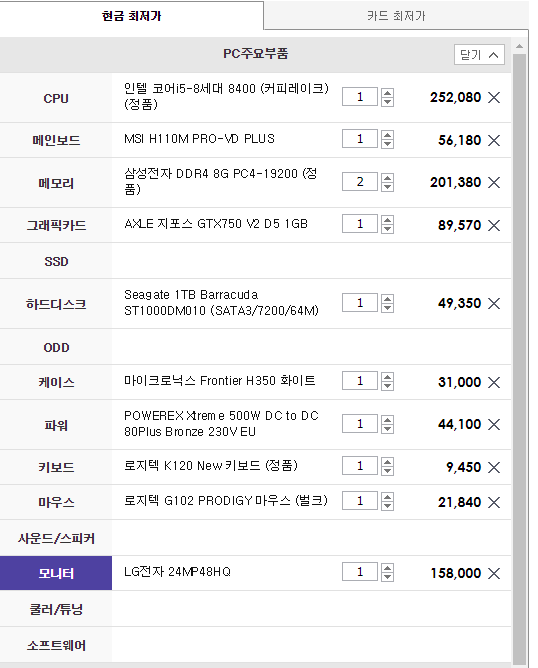Delete the Seagate 1TB hard disk row

494,303
